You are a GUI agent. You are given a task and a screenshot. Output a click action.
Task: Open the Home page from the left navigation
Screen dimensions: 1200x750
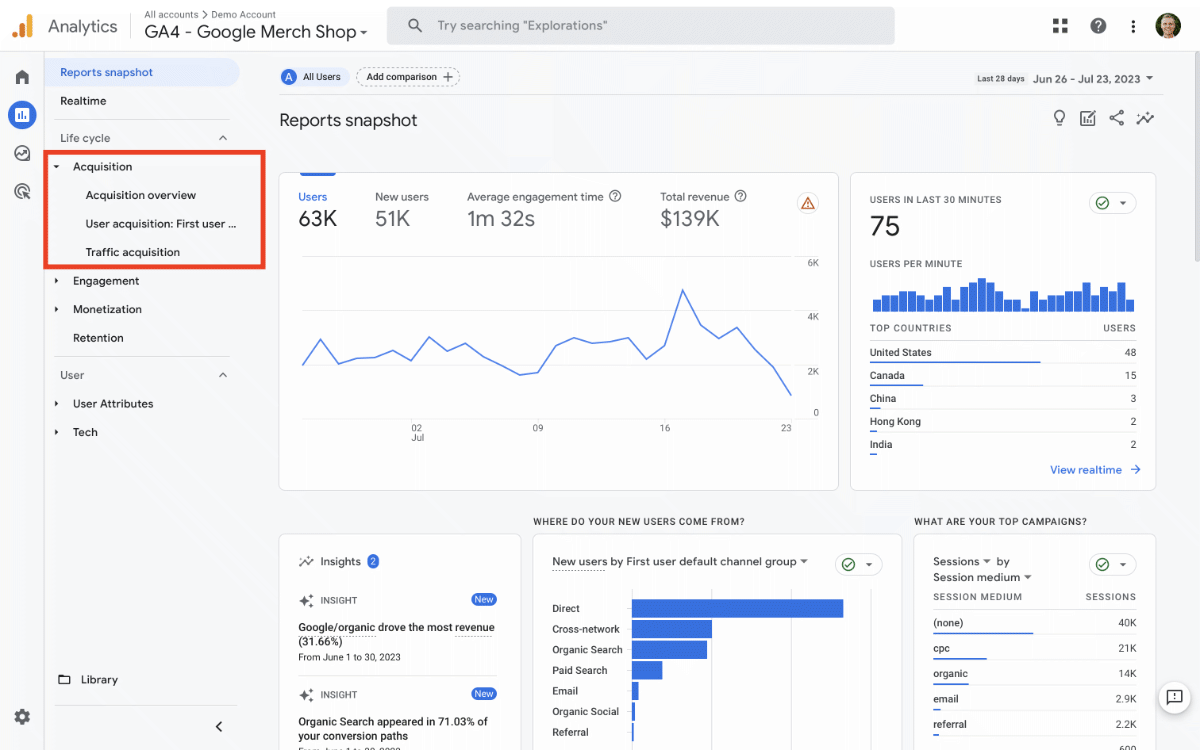point(22,77)
